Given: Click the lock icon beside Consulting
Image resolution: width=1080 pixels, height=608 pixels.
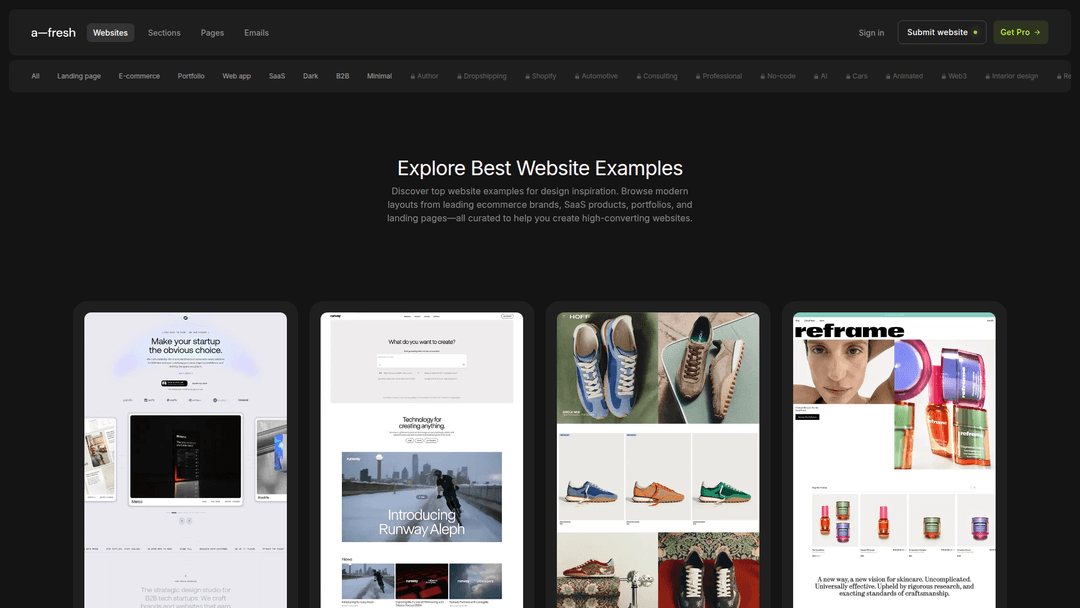Looking at the screenshot, I should pyautogui.click(x=639, y=76).
